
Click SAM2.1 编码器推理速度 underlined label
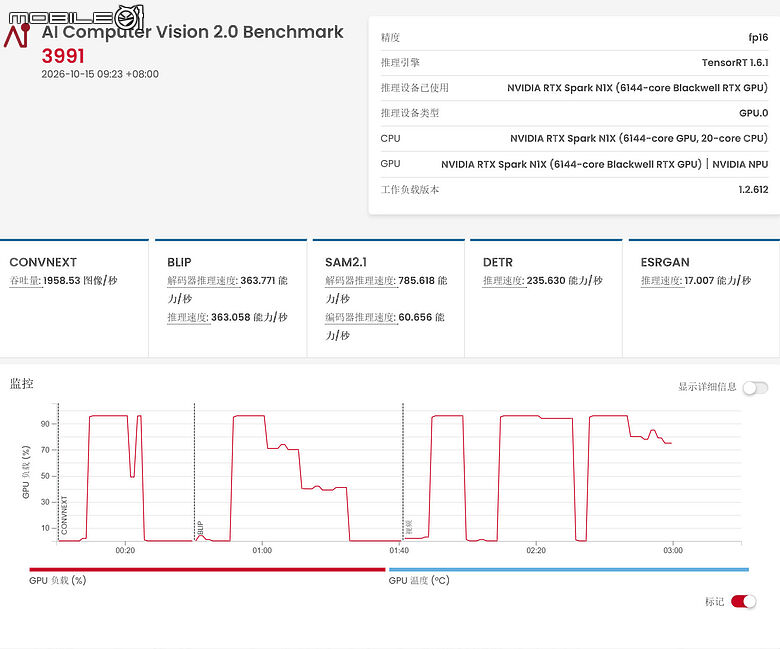[360, 317]
